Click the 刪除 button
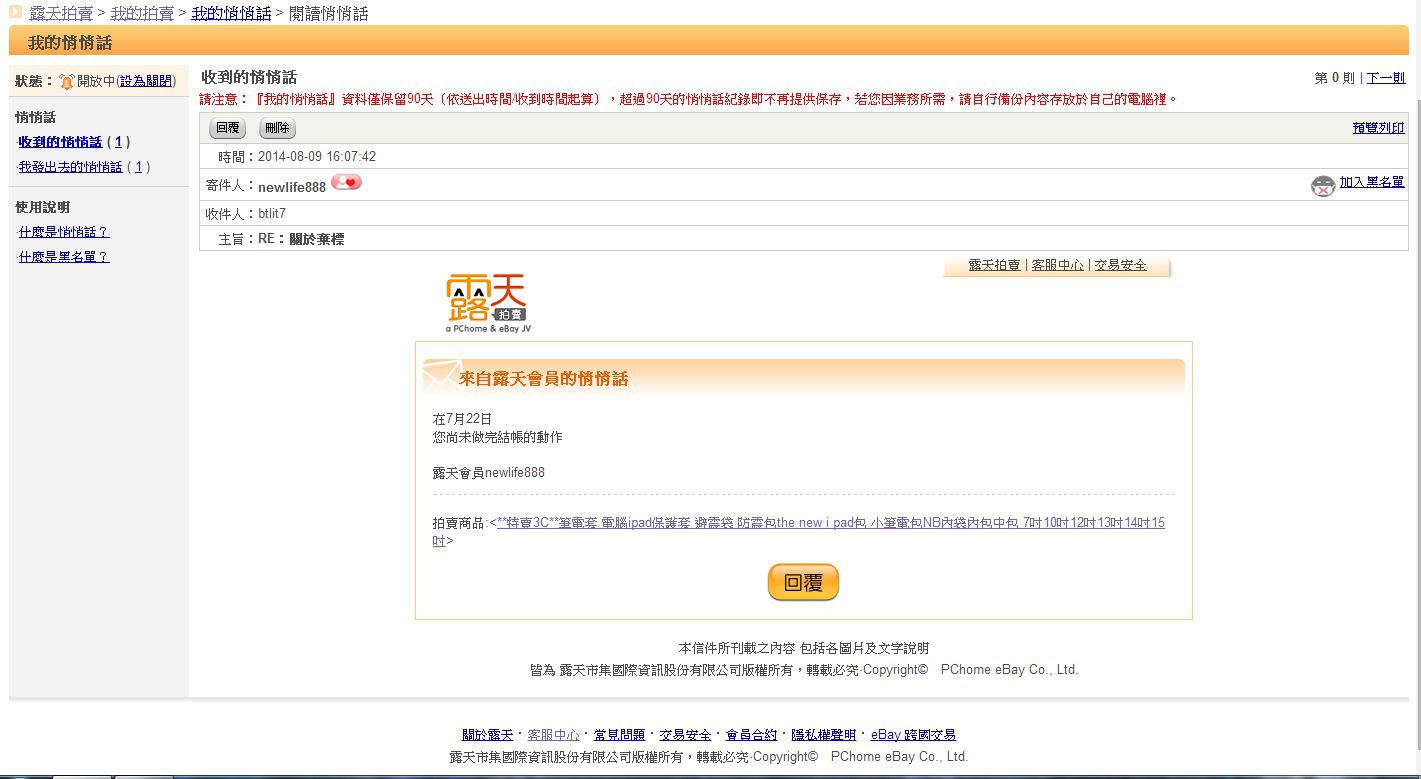Viewport: 1421px width, 779px height. [x=277, y=128]
